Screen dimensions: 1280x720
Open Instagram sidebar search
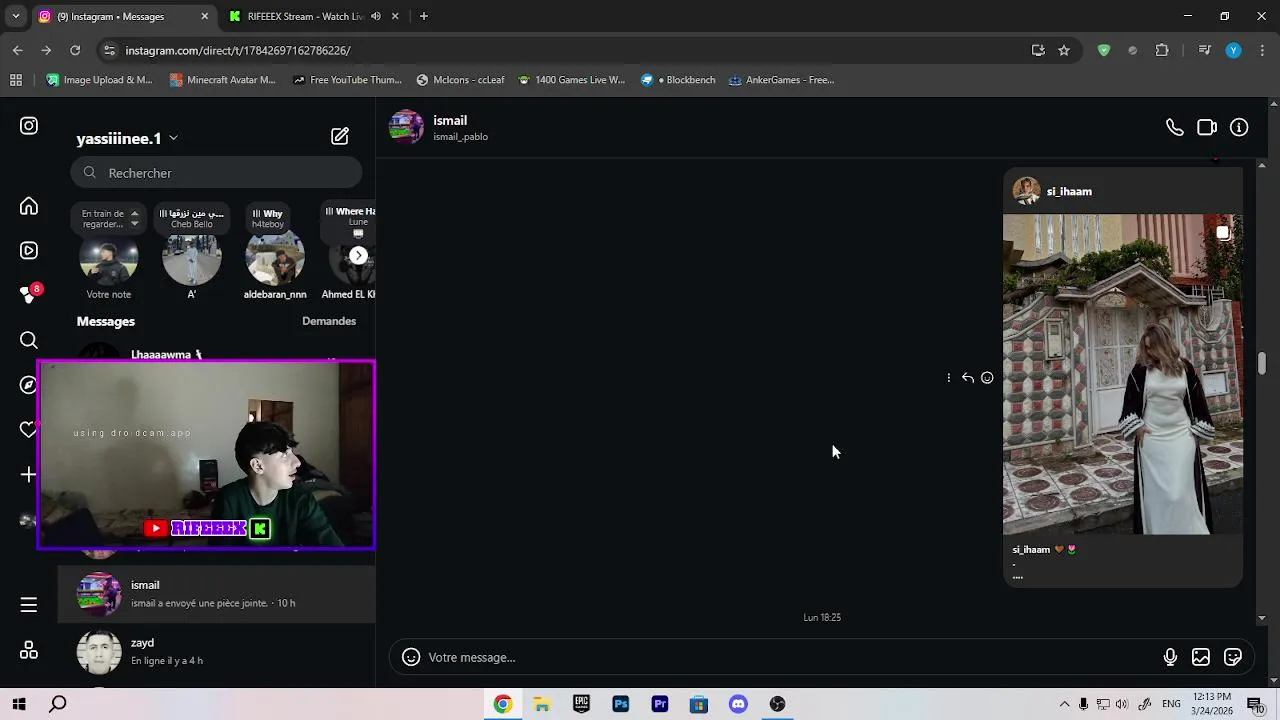29,340
